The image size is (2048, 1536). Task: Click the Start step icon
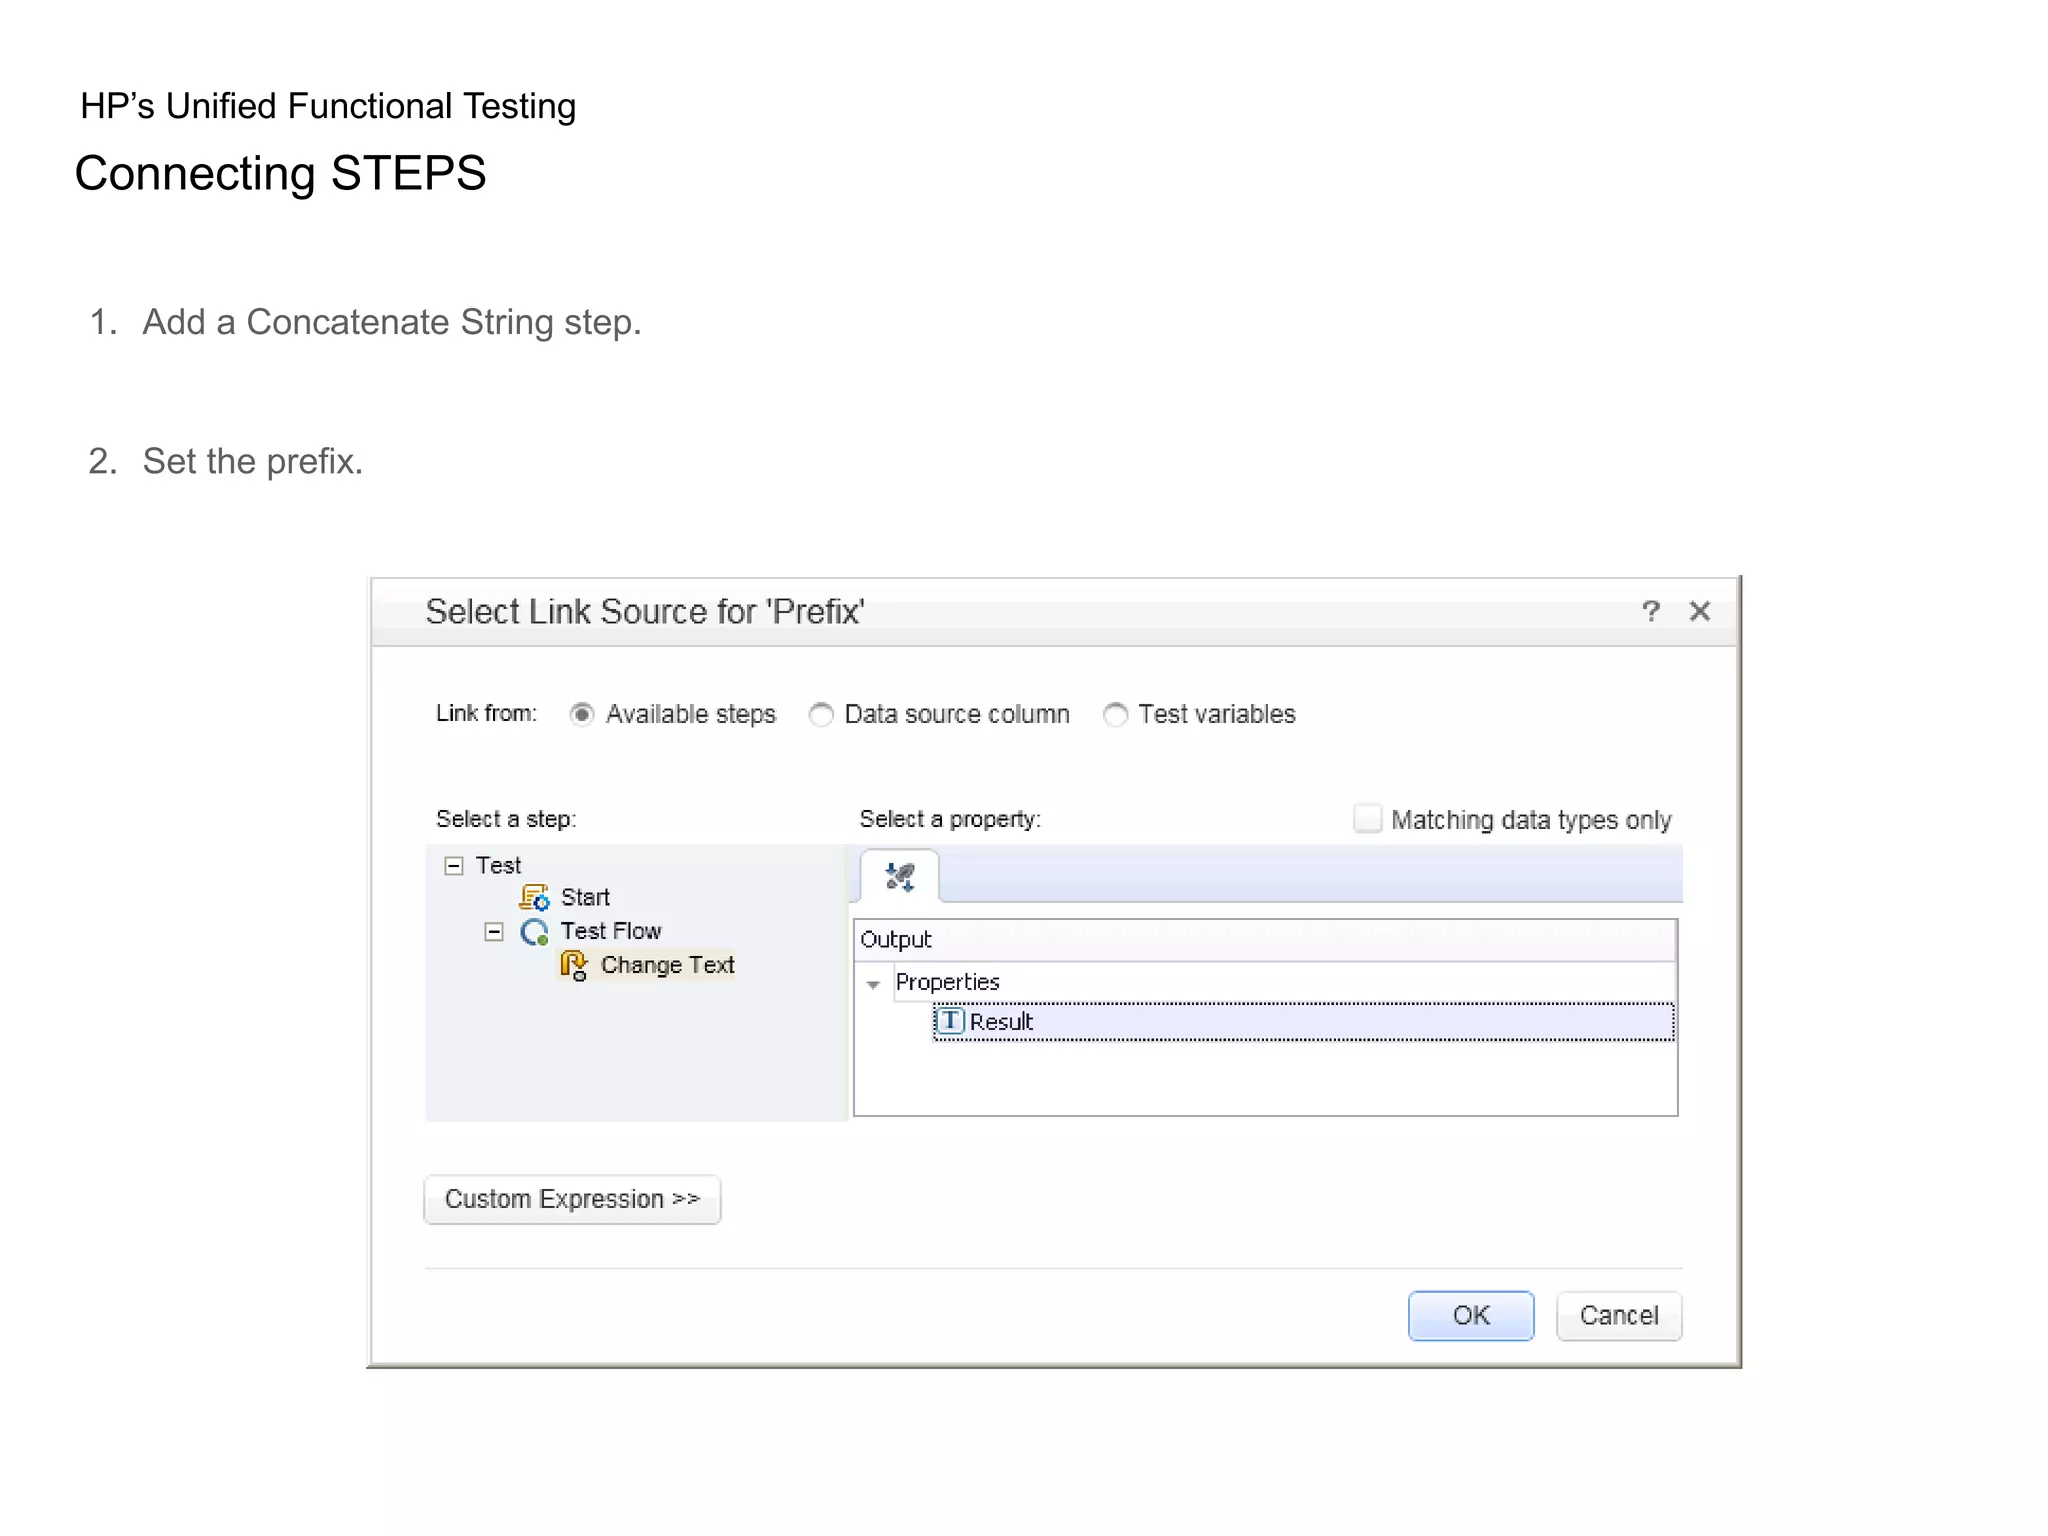[534, 897]
